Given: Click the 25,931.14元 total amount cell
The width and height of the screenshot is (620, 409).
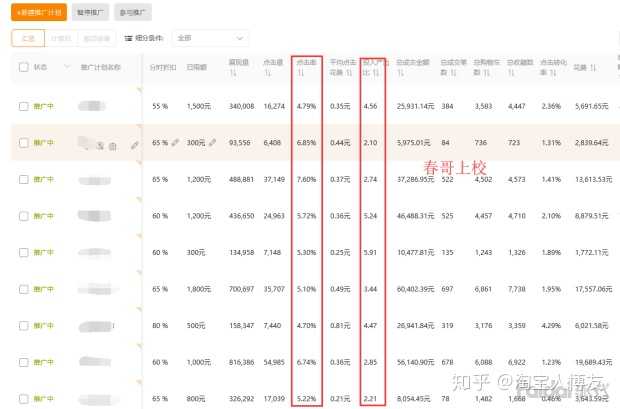Looking at the screenshot, I should point(416,106).
